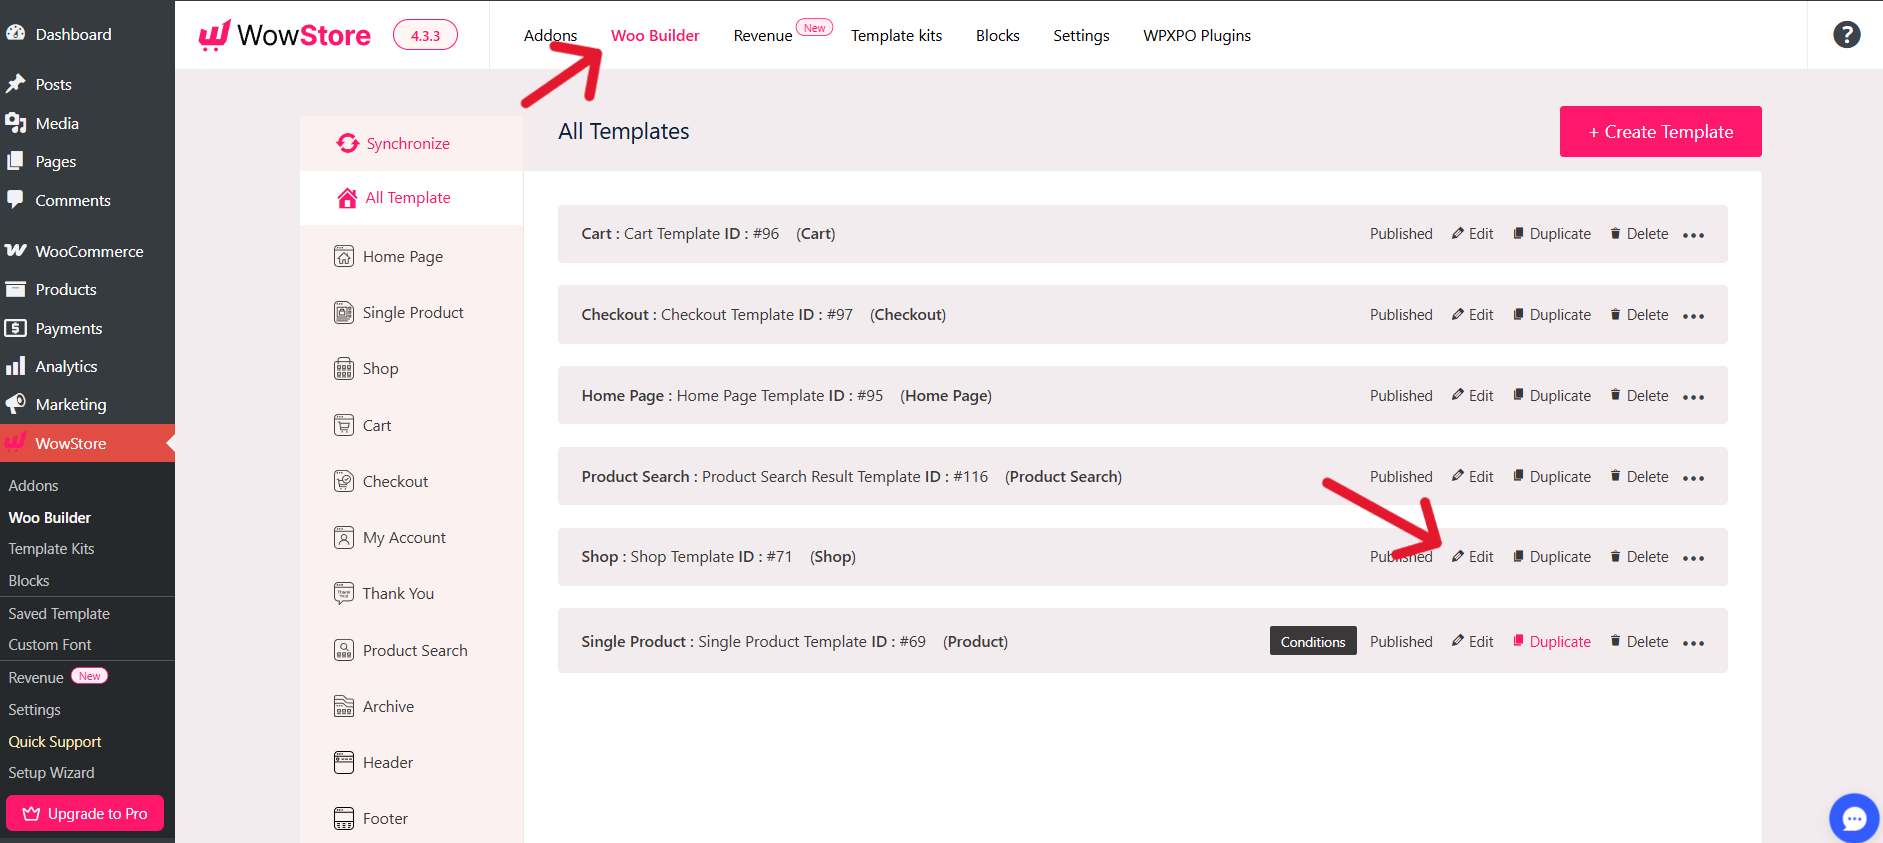Open Archive templates category
Screen dimensions: 1883x843
(x=373, y=706)
